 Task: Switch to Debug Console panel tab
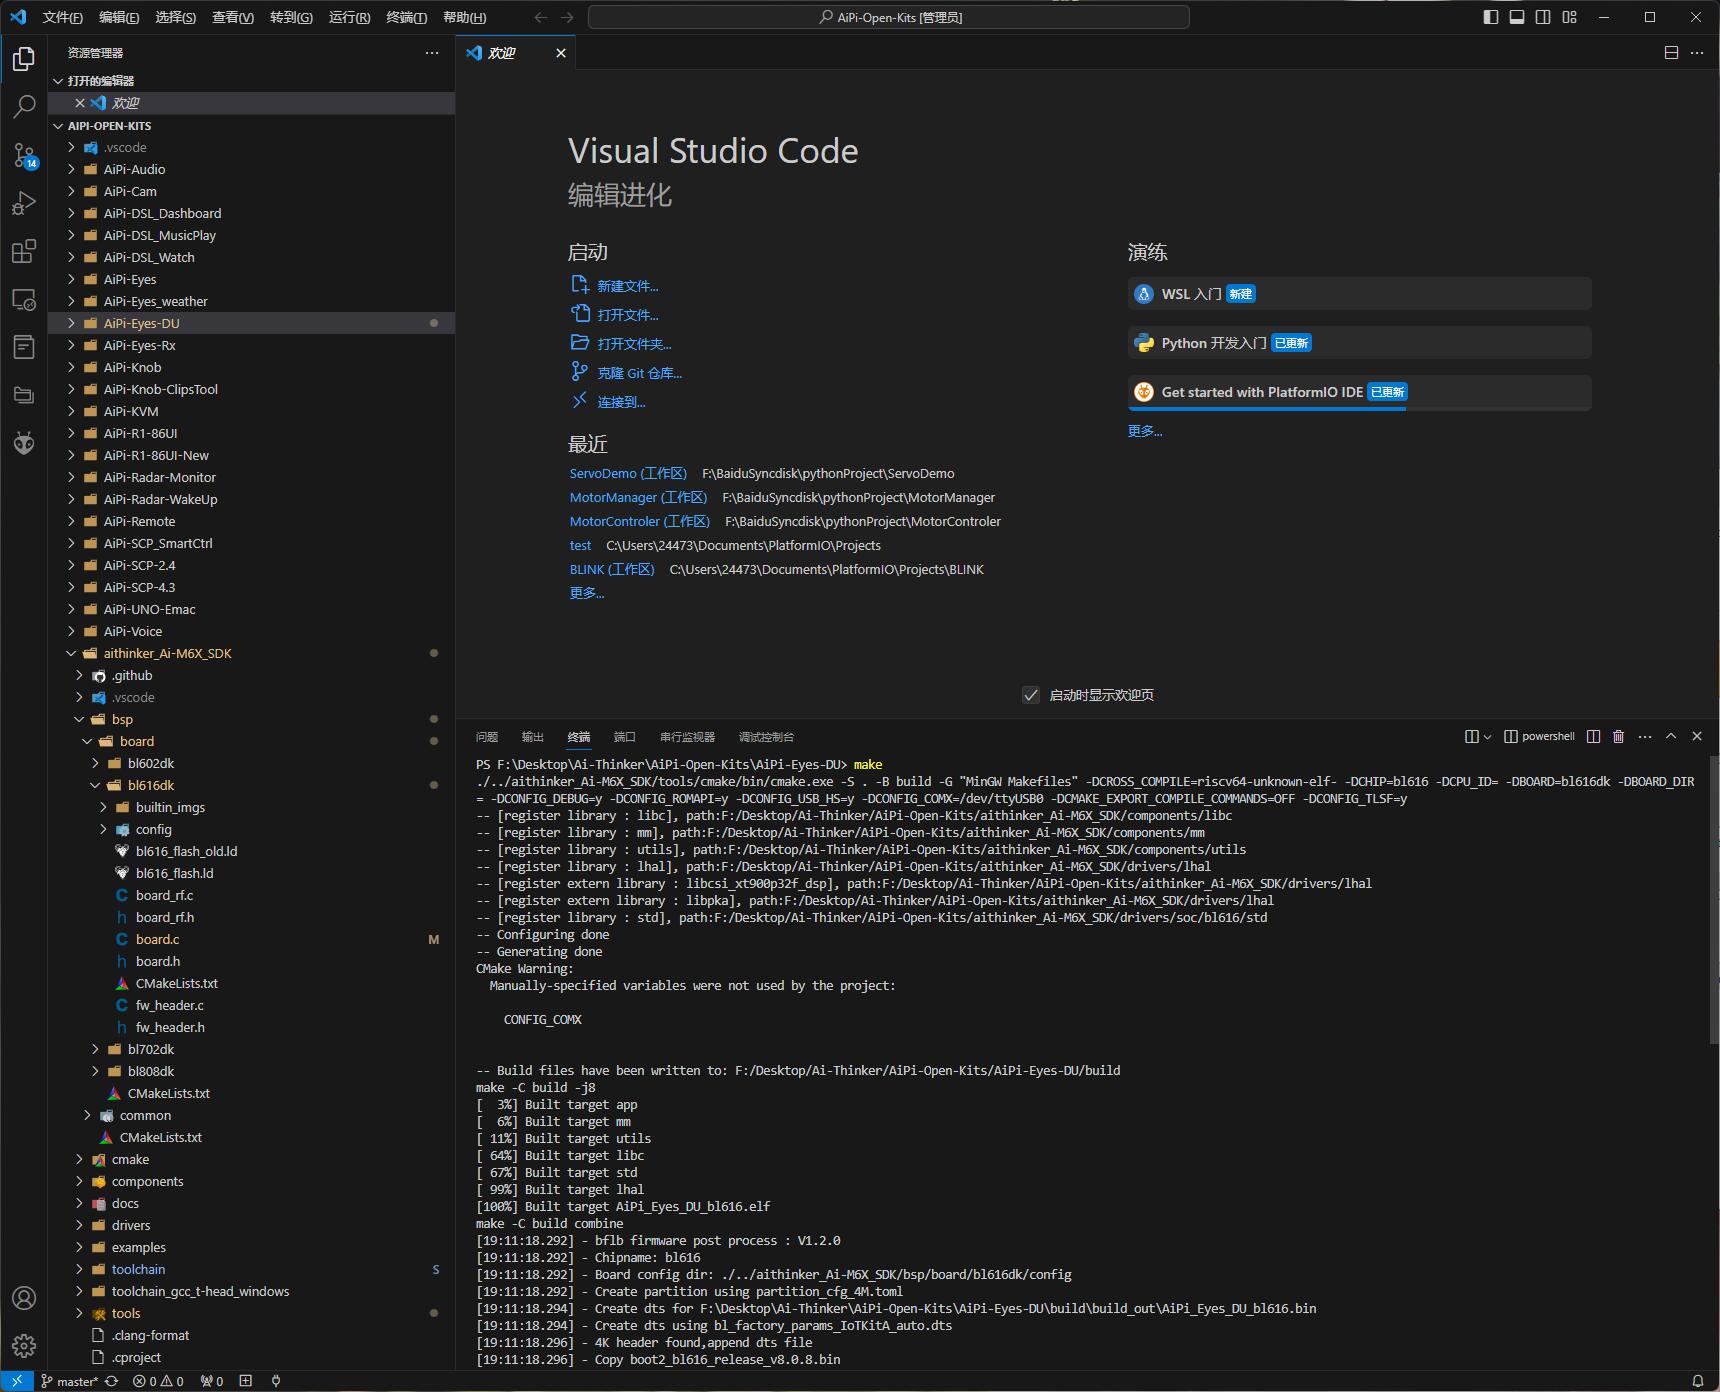click(x=766, y=737)
